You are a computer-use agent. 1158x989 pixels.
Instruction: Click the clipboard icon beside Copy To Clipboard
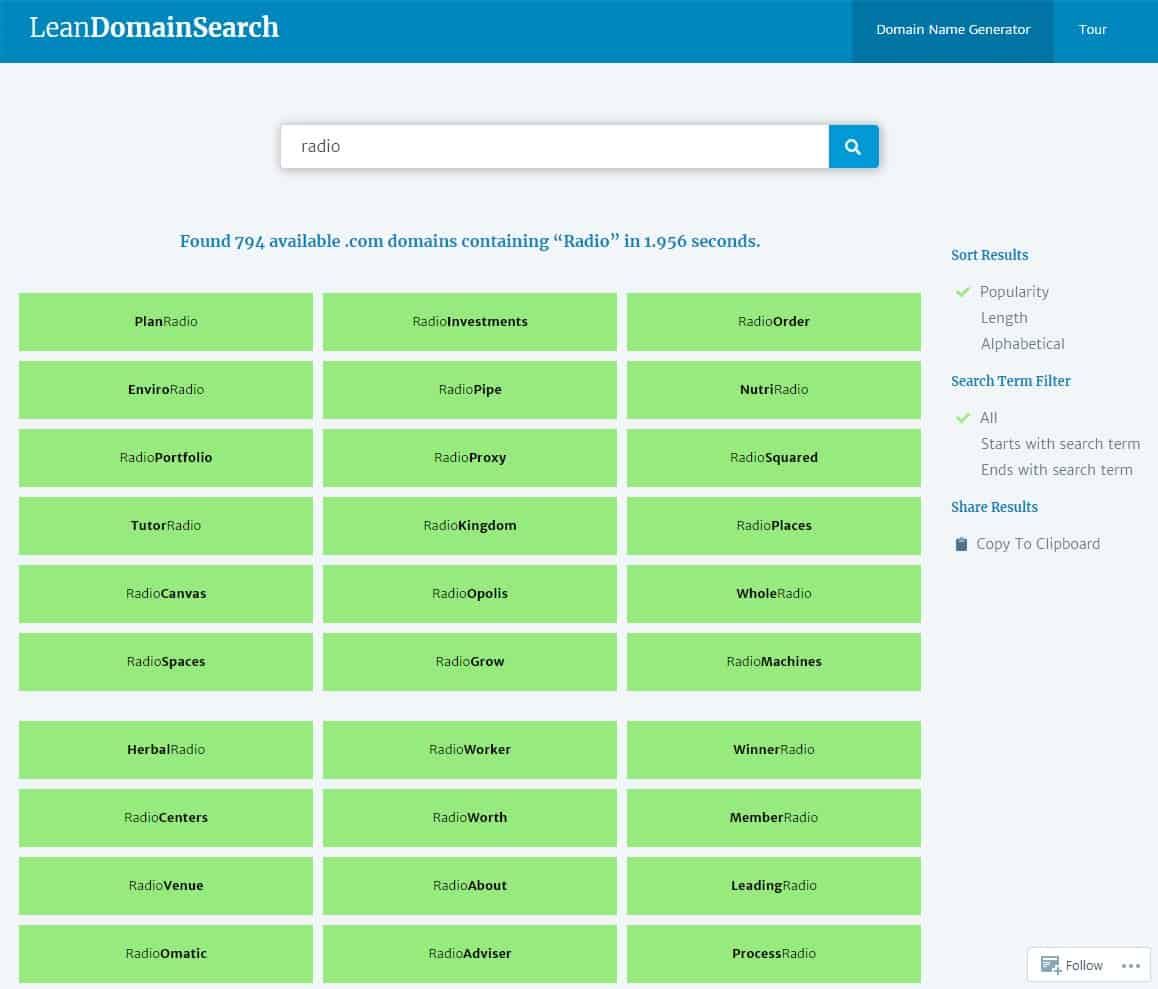pyautogui.click(x=960, y=544)
